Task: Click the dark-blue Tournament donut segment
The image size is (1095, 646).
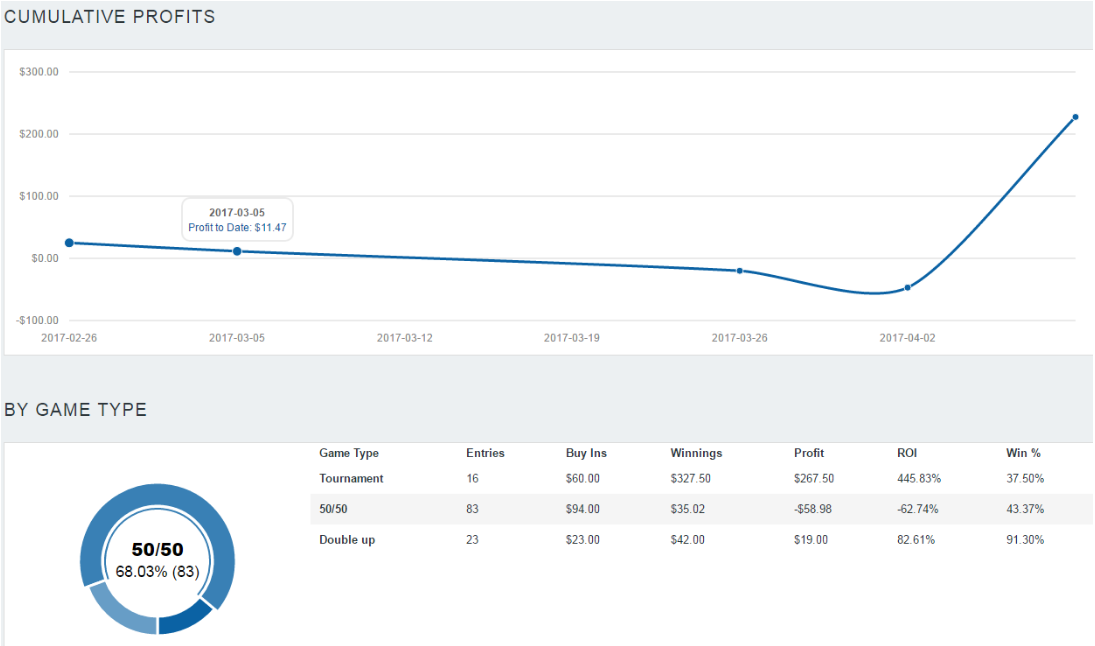Action: click(185, 617)
